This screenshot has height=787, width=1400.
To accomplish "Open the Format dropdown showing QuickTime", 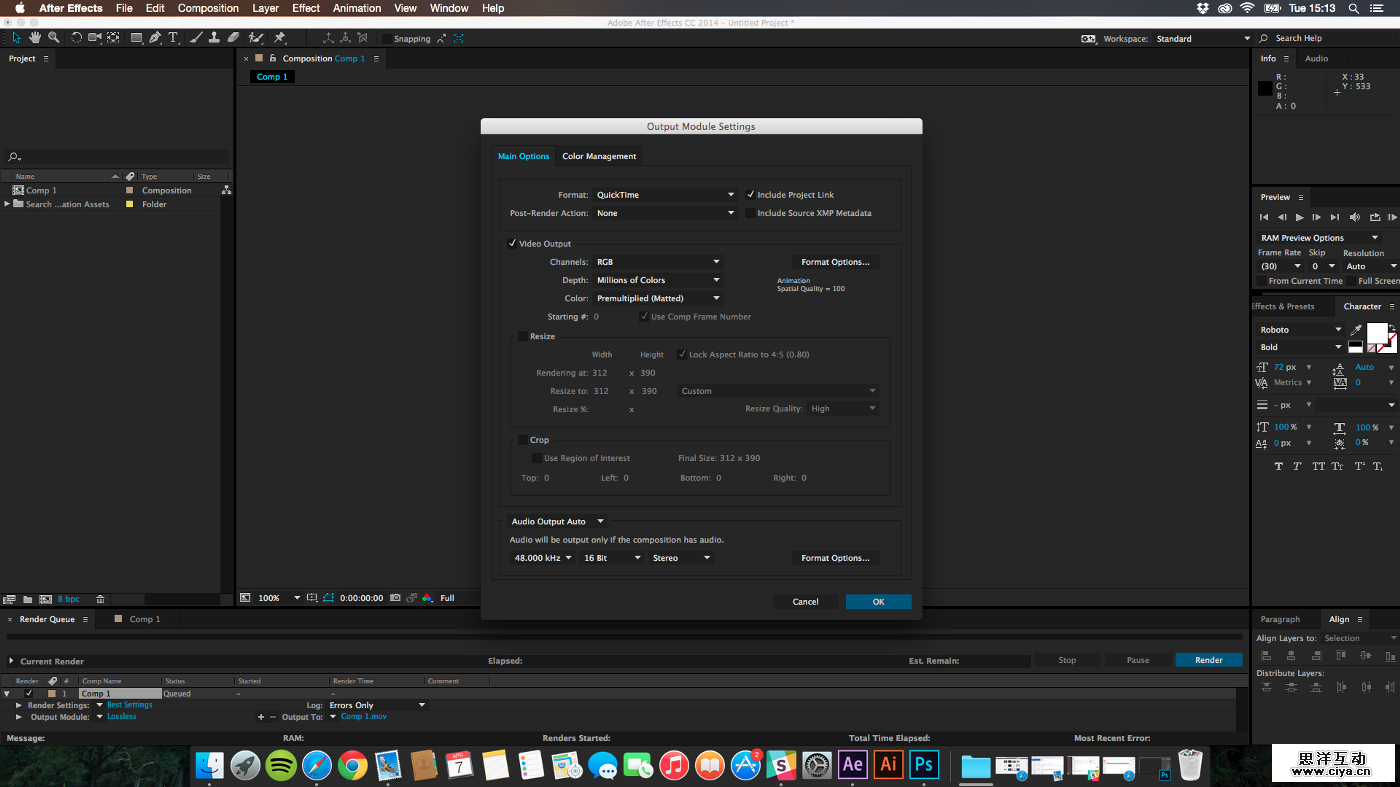I will point(664,195).
